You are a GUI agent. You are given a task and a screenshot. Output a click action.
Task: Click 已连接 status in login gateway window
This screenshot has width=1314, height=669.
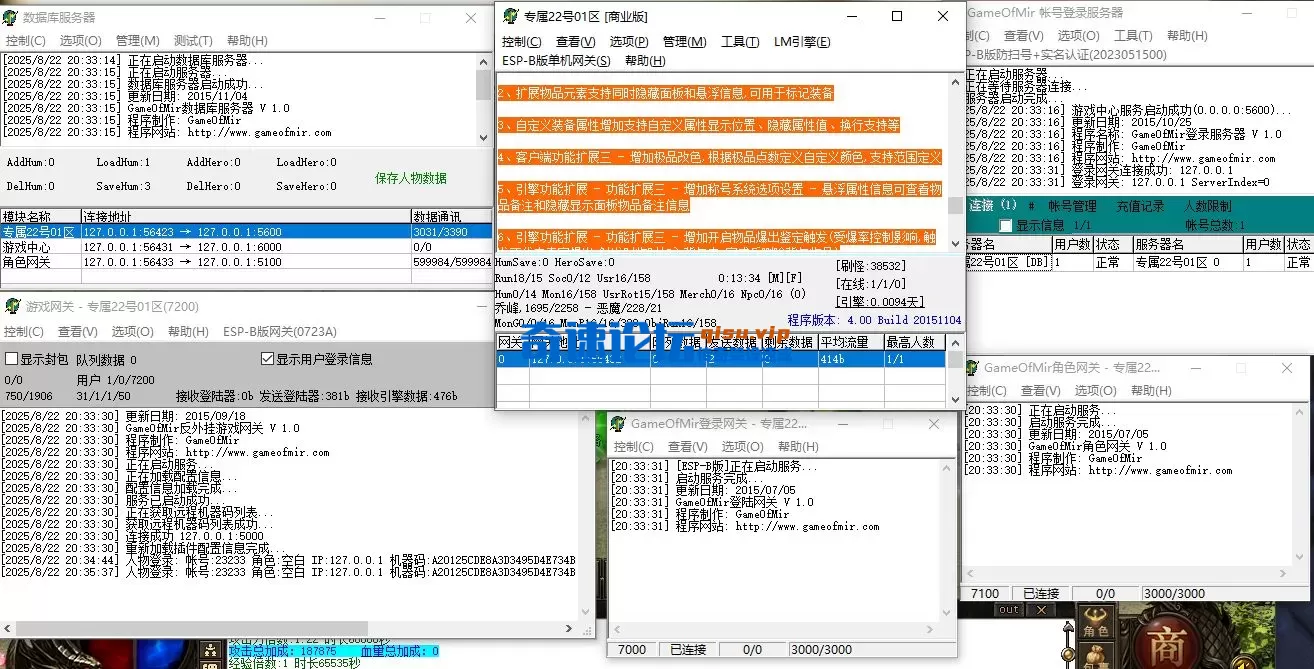point(688,650)
